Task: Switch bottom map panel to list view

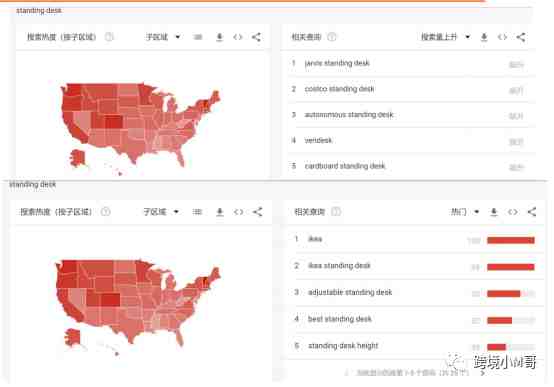Action: (197, 212)
